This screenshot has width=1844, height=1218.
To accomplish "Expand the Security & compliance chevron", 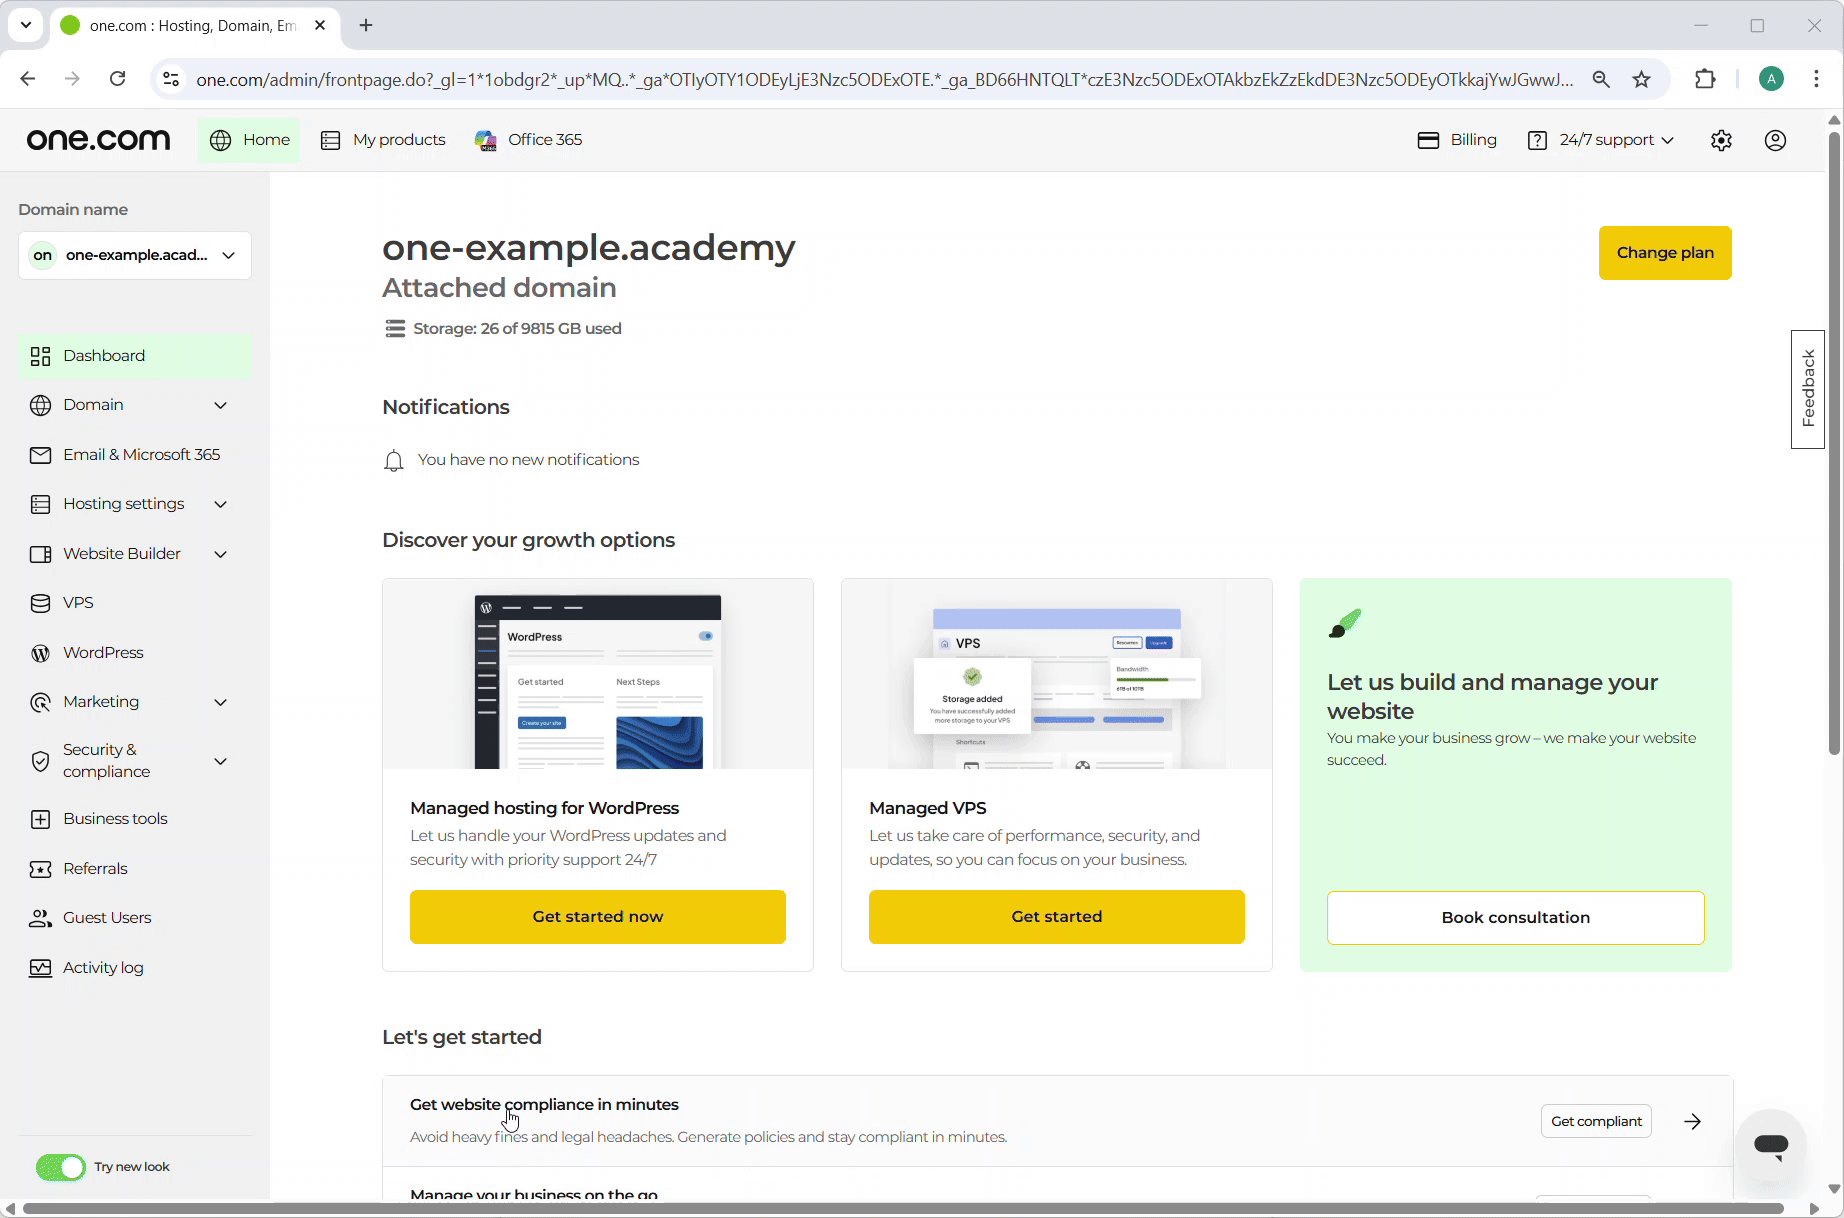I will tap(220, 761).
